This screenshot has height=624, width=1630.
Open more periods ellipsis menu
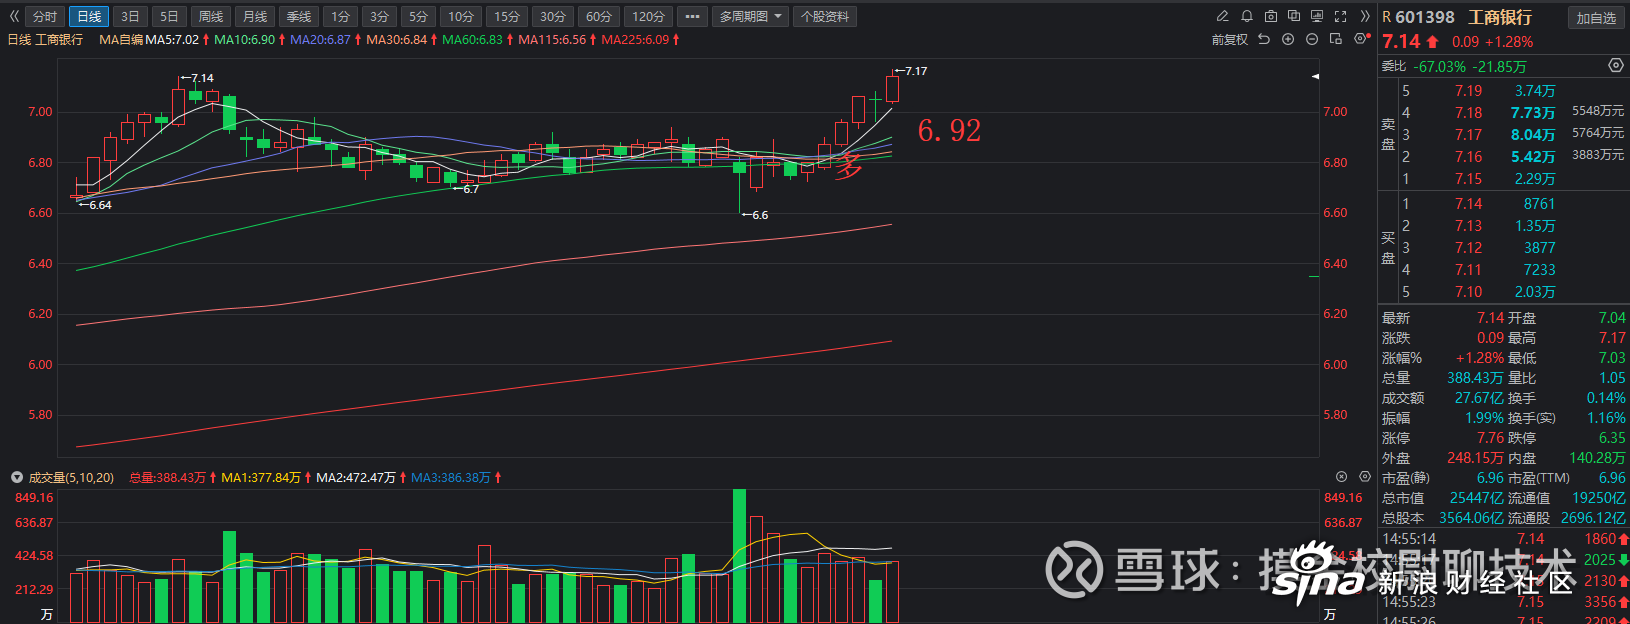click(692, 16)
